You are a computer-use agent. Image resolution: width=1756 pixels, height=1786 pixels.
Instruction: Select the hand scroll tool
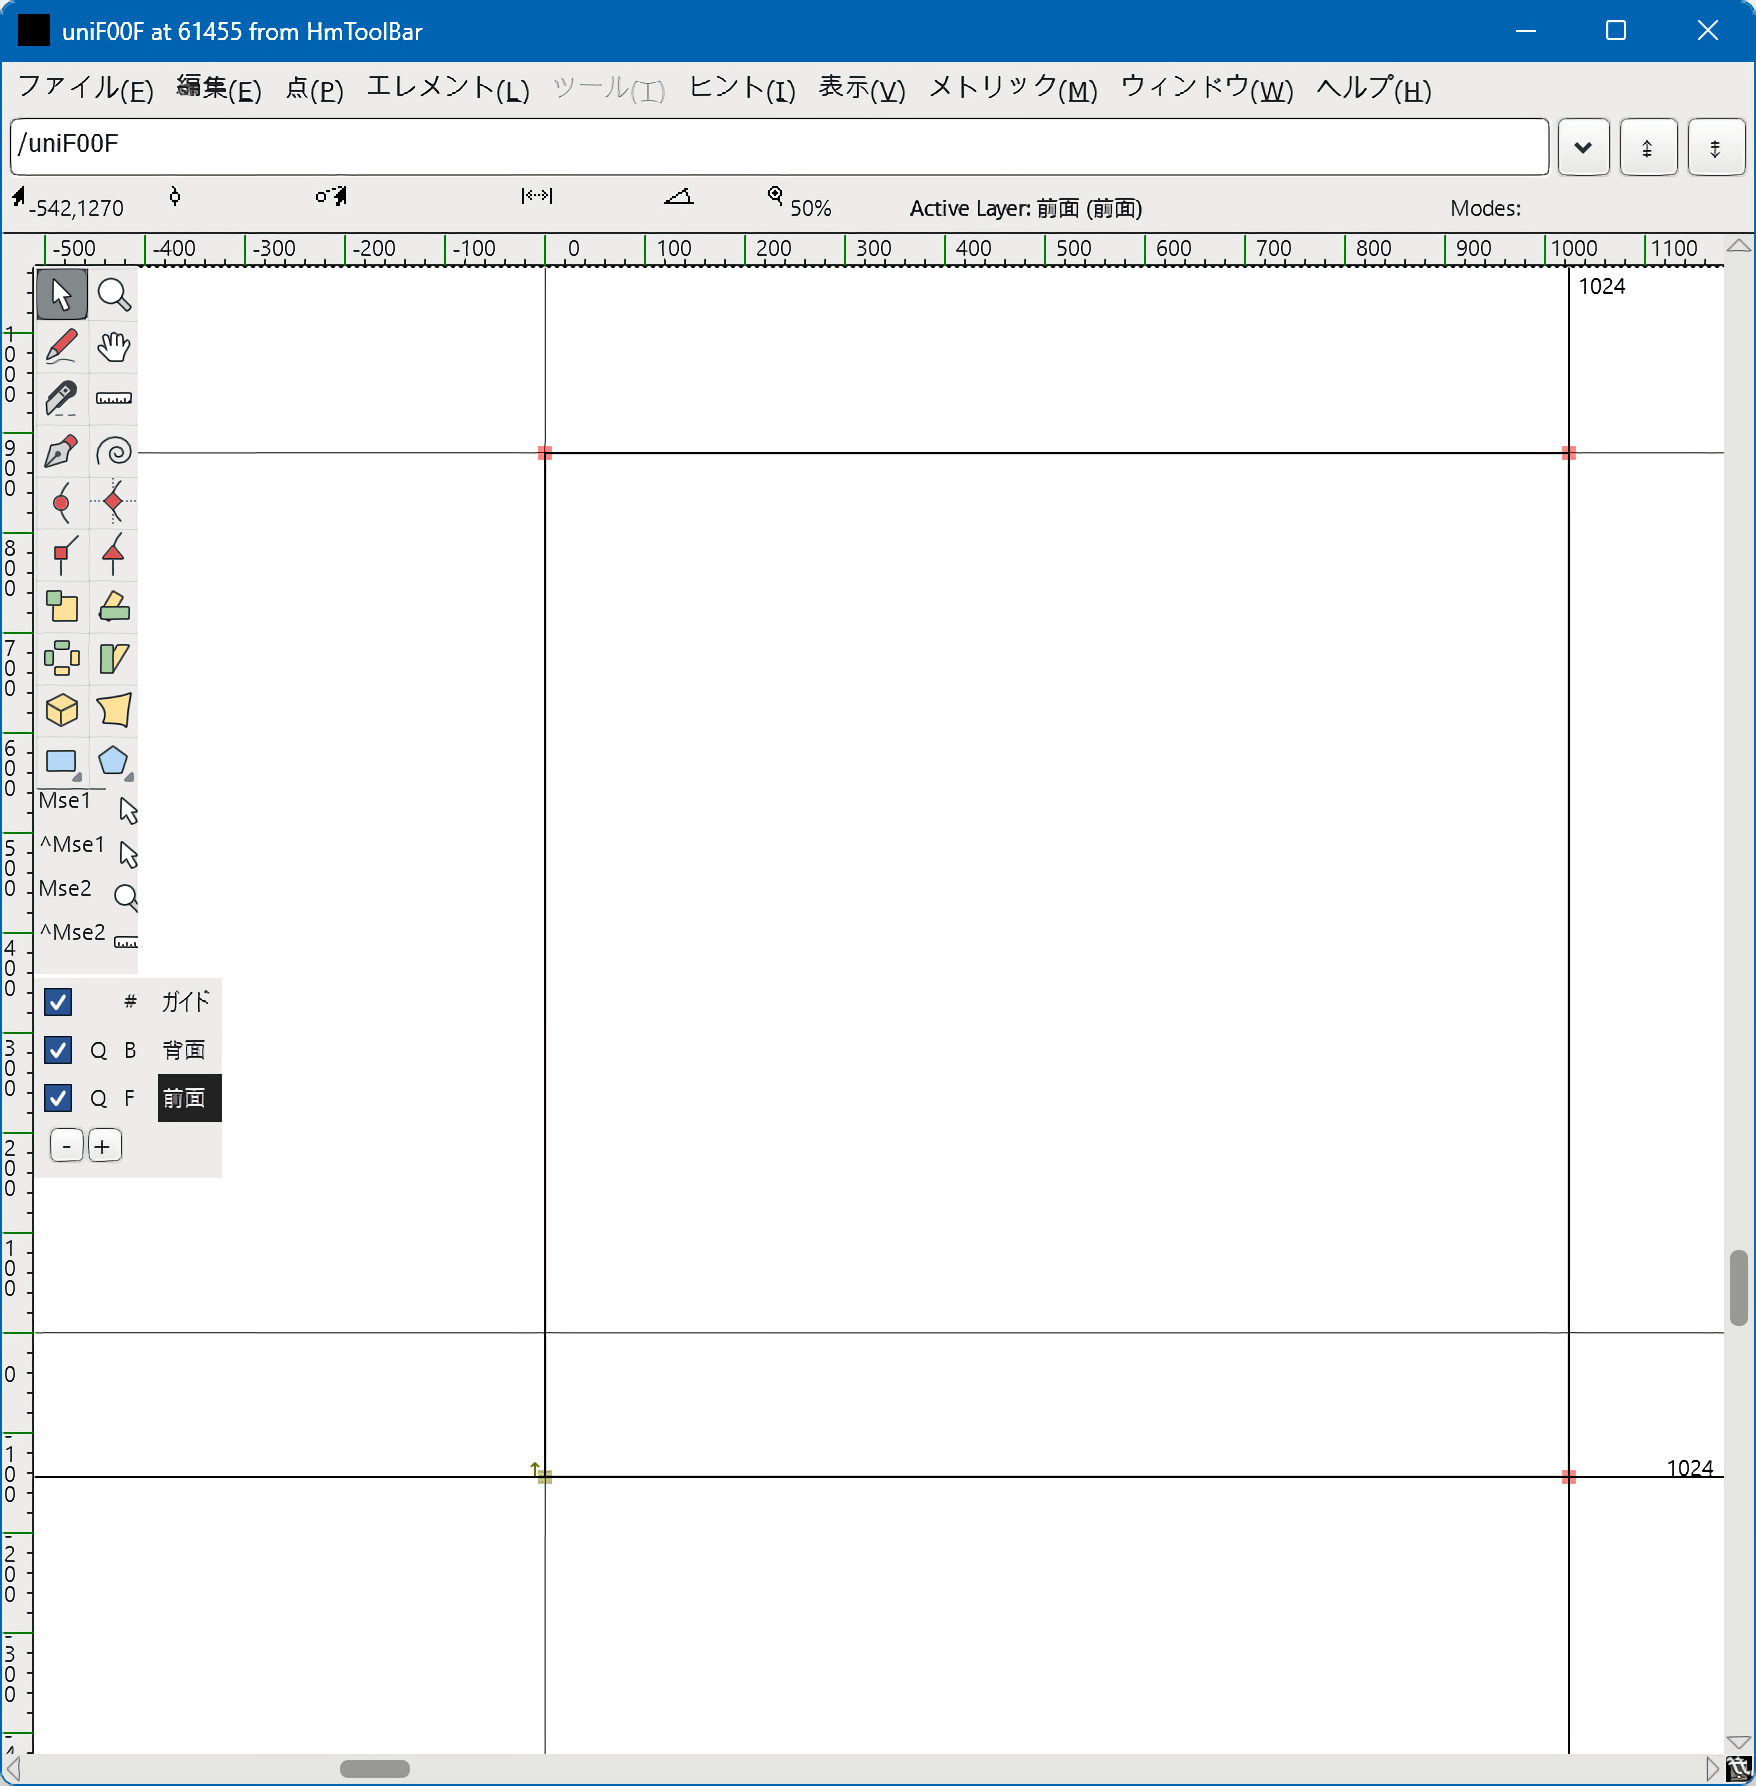pos(114,347)
